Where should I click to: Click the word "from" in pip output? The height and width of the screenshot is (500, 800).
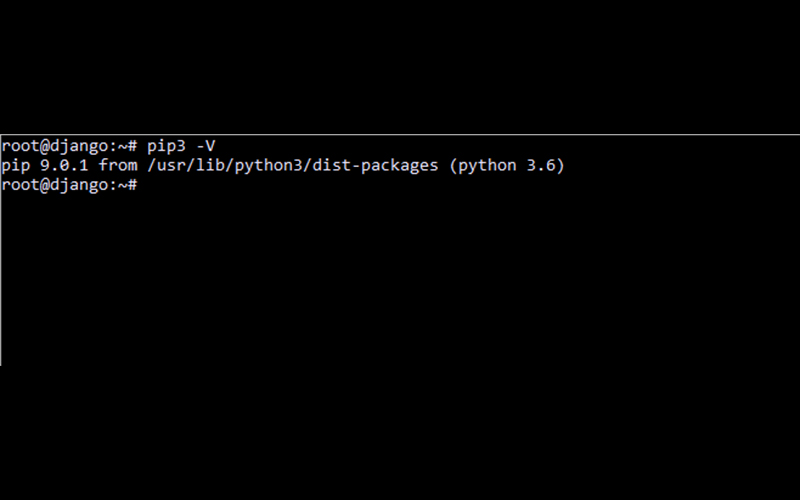pyautogui.click(x=117, y=165)
